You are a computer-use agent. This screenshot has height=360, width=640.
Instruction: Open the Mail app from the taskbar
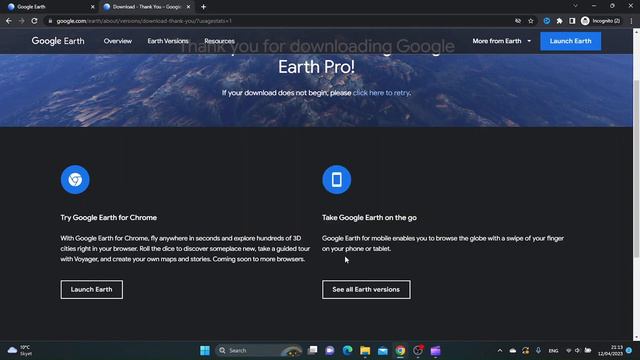(382, 351)
